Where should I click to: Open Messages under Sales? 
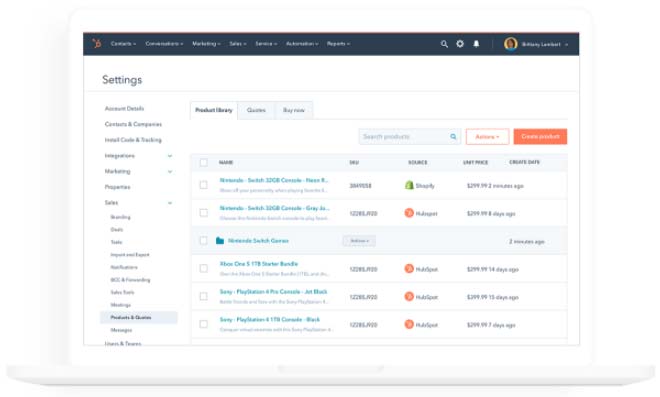point(121,330)
